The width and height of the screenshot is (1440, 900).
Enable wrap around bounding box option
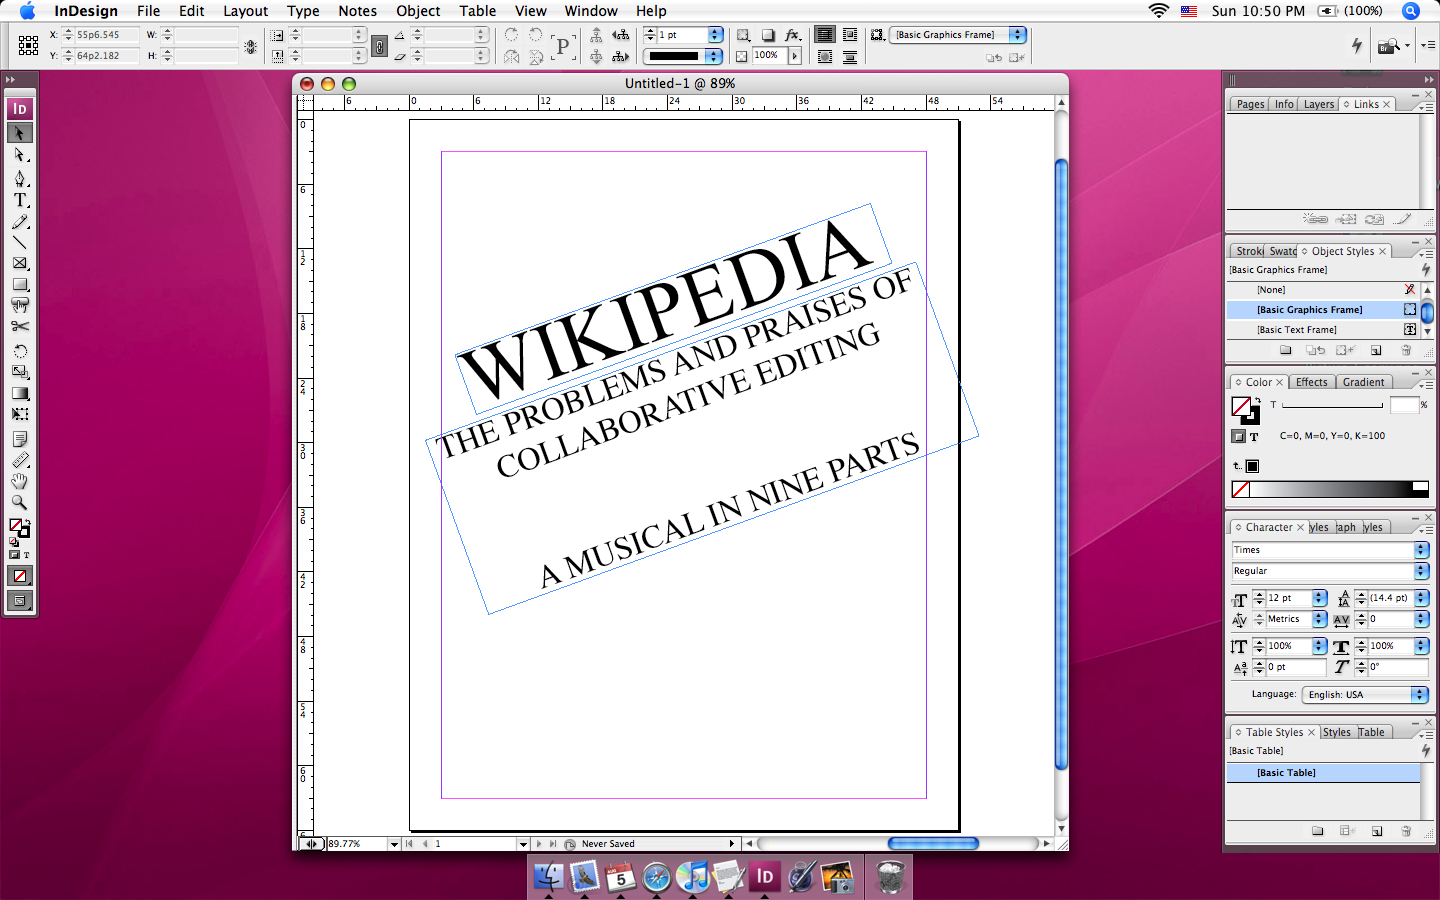pos(849,35)
